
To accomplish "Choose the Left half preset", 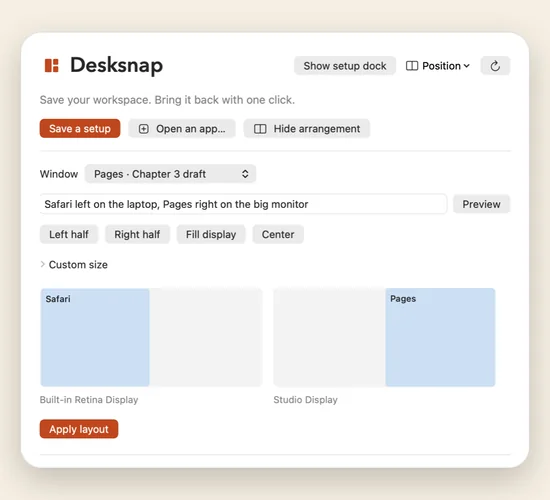I will (69, 234).
